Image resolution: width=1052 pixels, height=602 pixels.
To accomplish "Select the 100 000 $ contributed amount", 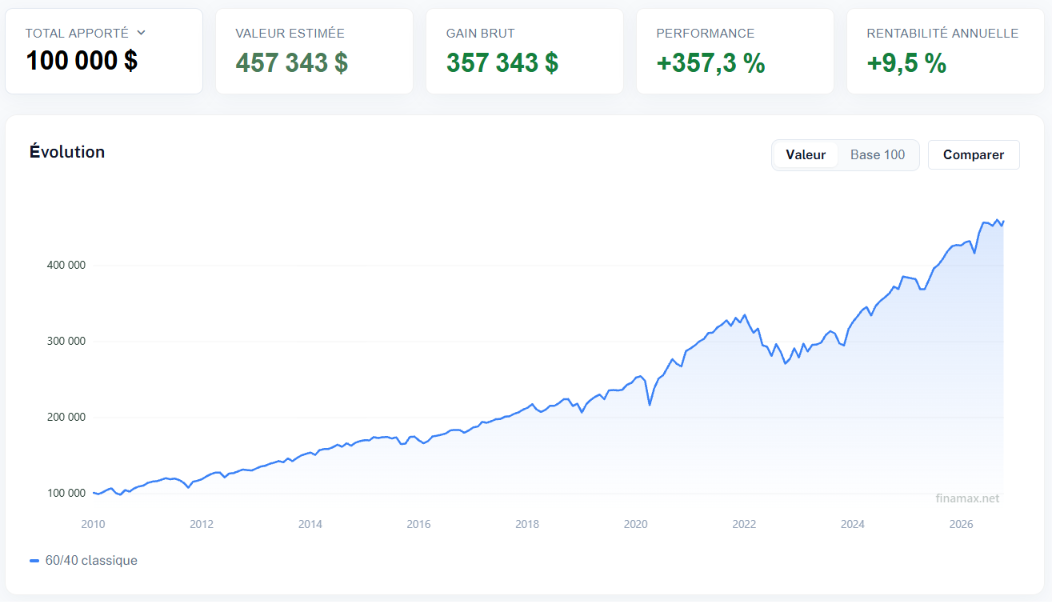I will click(x=81, y=61).
